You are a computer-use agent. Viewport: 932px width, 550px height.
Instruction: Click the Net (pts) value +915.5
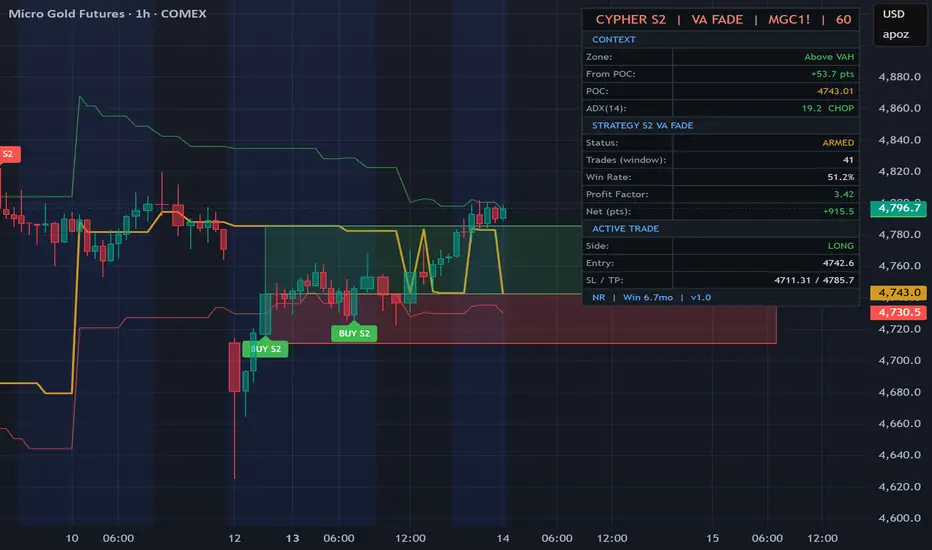pyautogui.click(x=838, y=212)
